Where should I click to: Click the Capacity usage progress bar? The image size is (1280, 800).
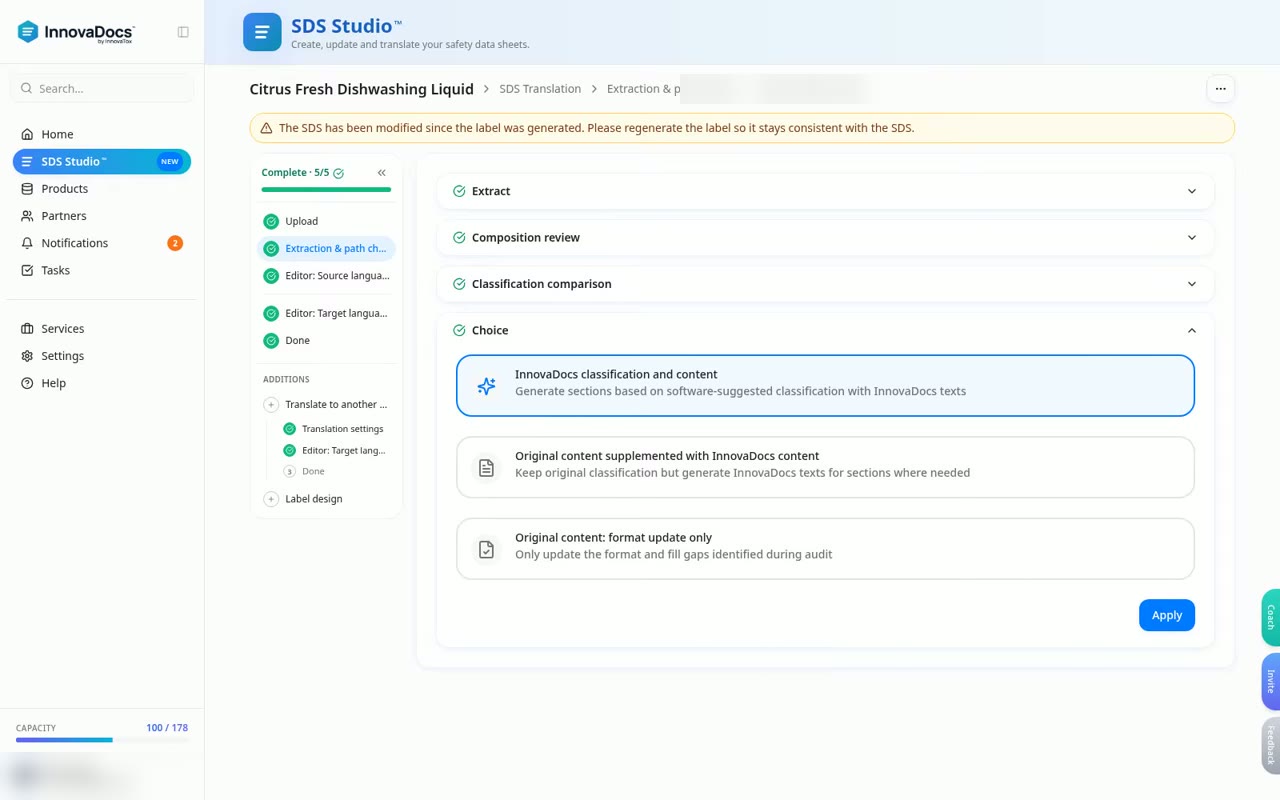click(102, 740)
